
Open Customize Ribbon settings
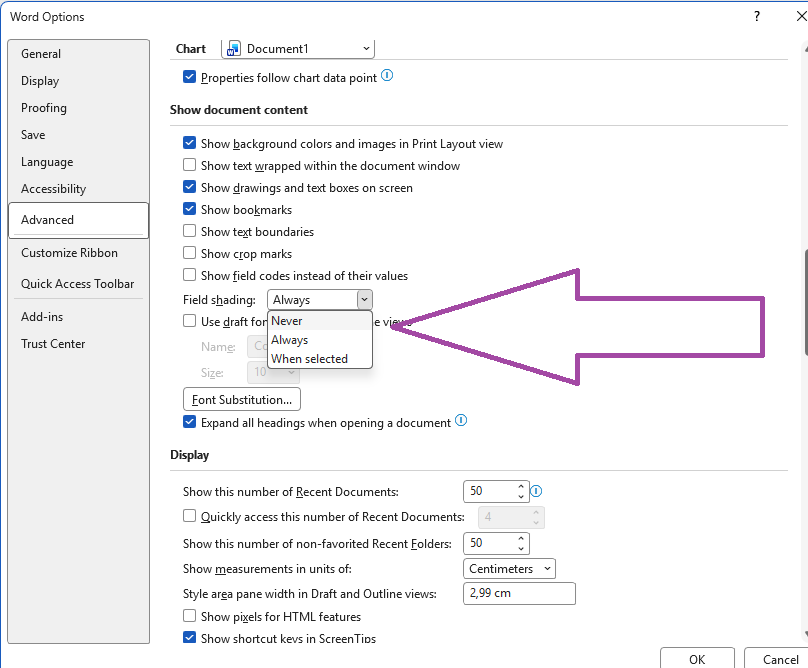click(x=78, y=253)
